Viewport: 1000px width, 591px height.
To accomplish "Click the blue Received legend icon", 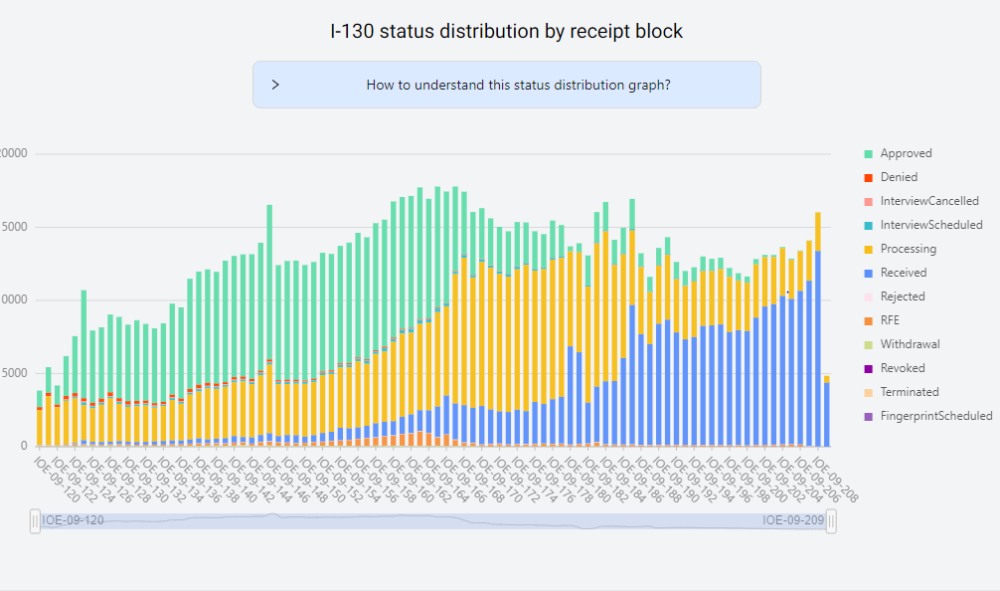I will [868, 273].
